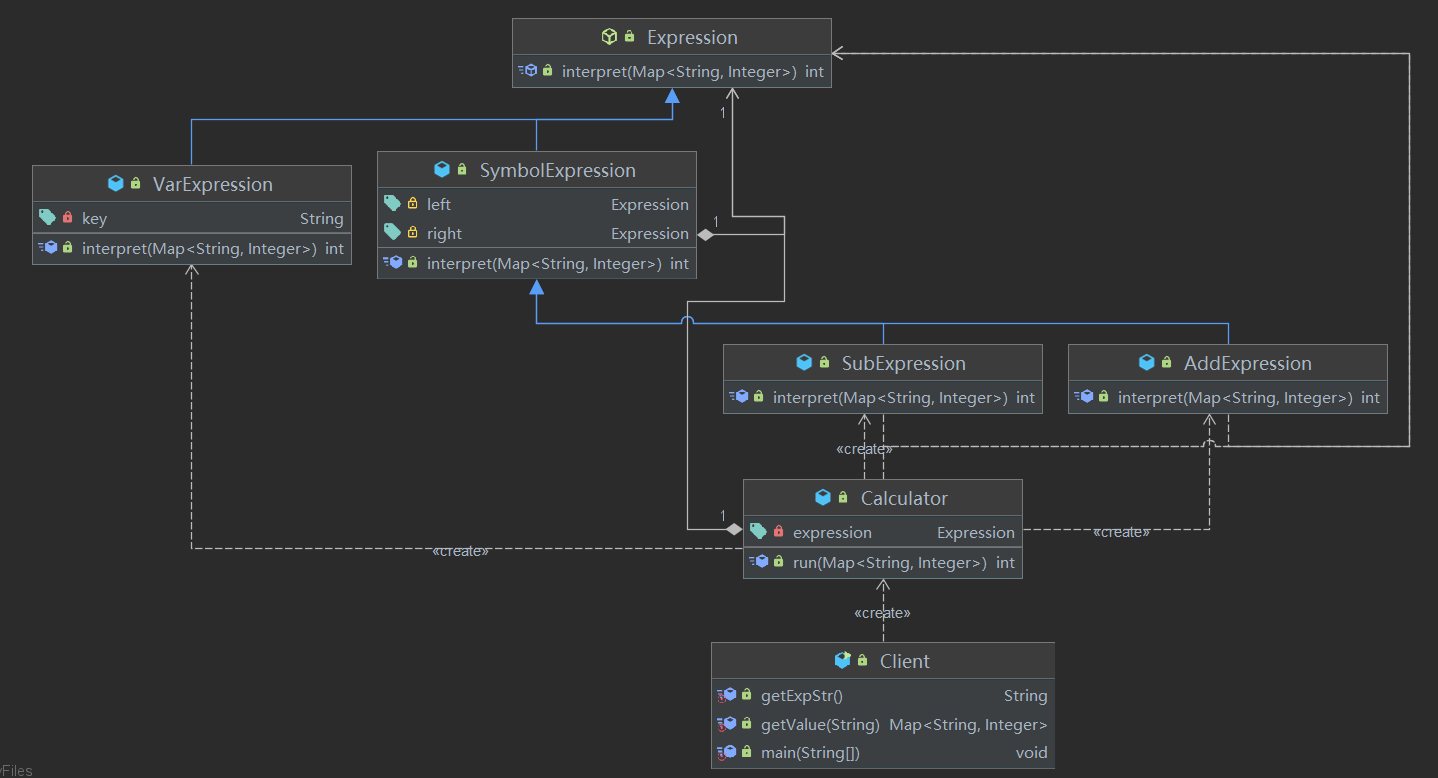
Task: Click void return type of main
Action: 1032,752
